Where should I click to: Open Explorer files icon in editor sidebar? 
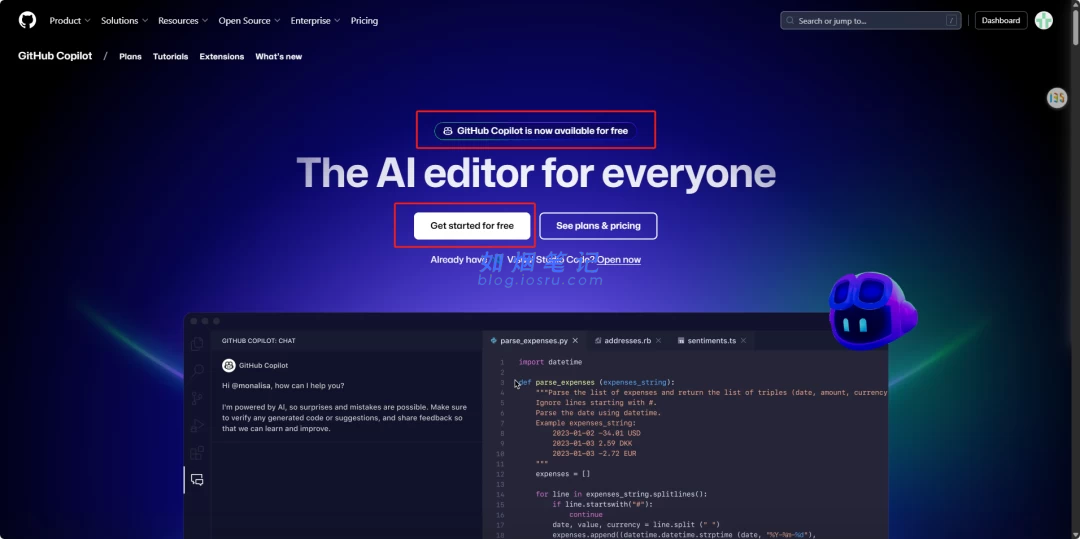(x=197, y=344)
